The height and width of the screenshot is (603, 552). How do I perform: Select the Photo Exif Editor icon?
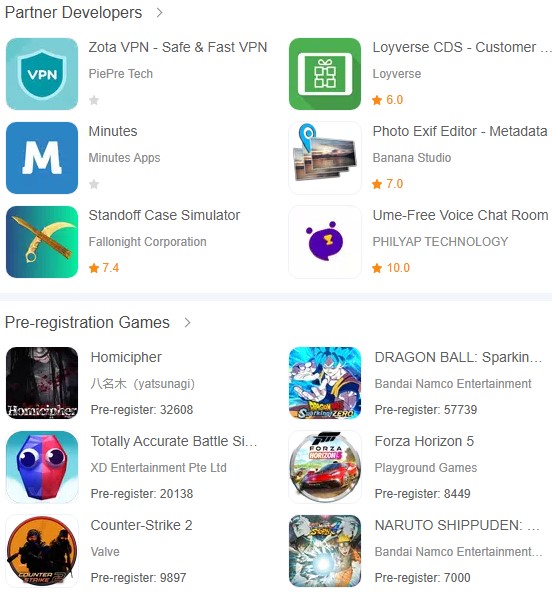click(x=325, y=158)
